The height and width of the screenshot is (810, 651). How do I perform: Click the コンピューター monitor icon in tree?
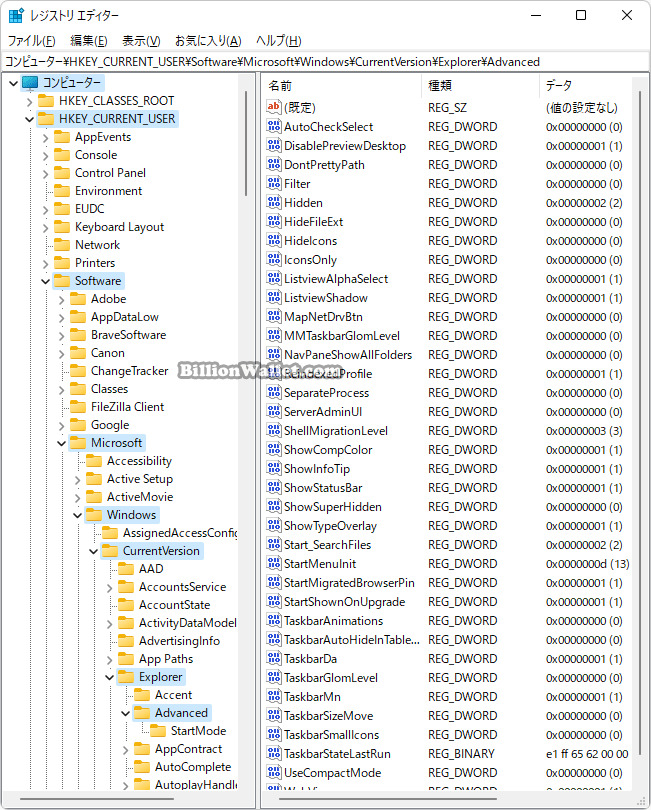coord(30,83)
